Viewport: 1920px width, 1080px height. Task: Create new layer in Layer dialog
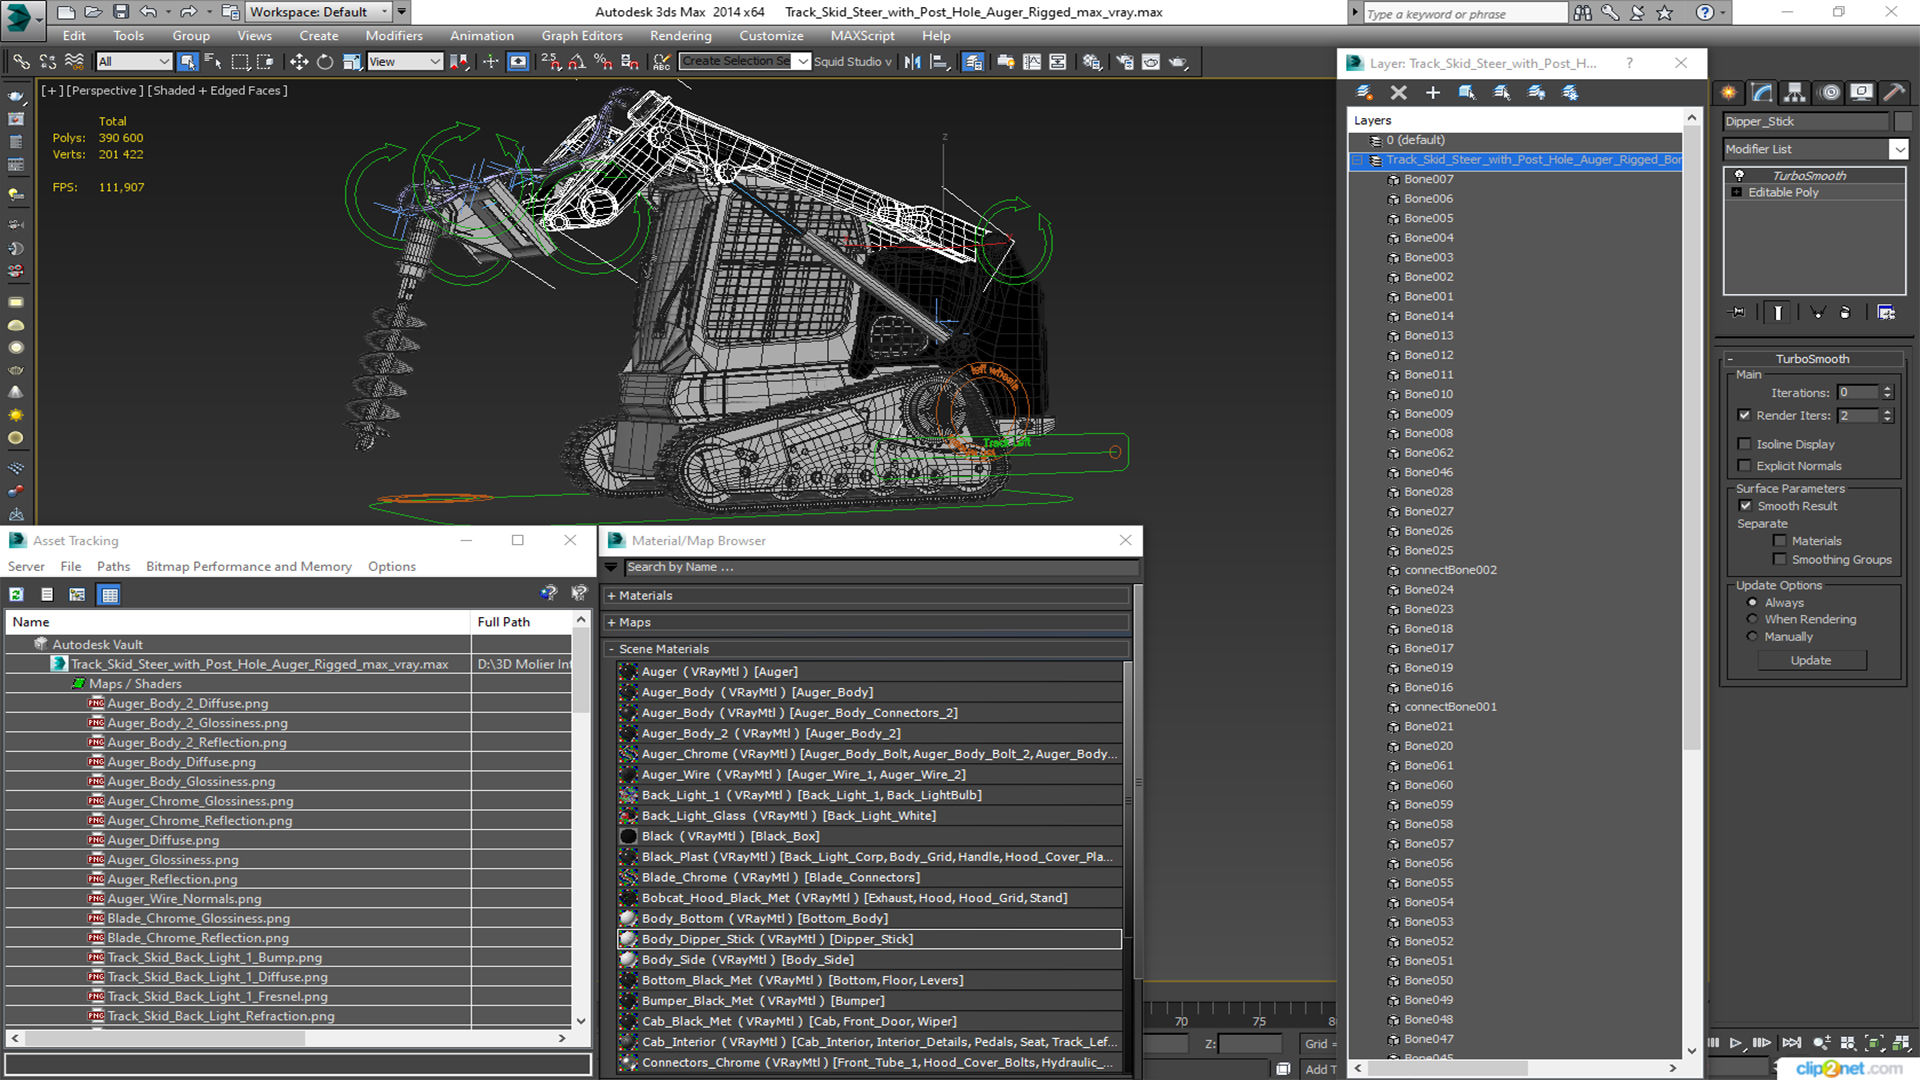(1364, 92)
